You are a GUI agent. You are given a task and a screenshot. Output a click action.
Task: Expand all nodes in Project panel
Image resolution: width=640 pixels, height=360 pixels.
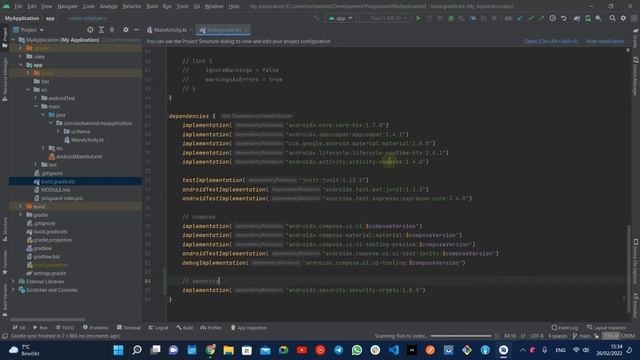point(101,30)
